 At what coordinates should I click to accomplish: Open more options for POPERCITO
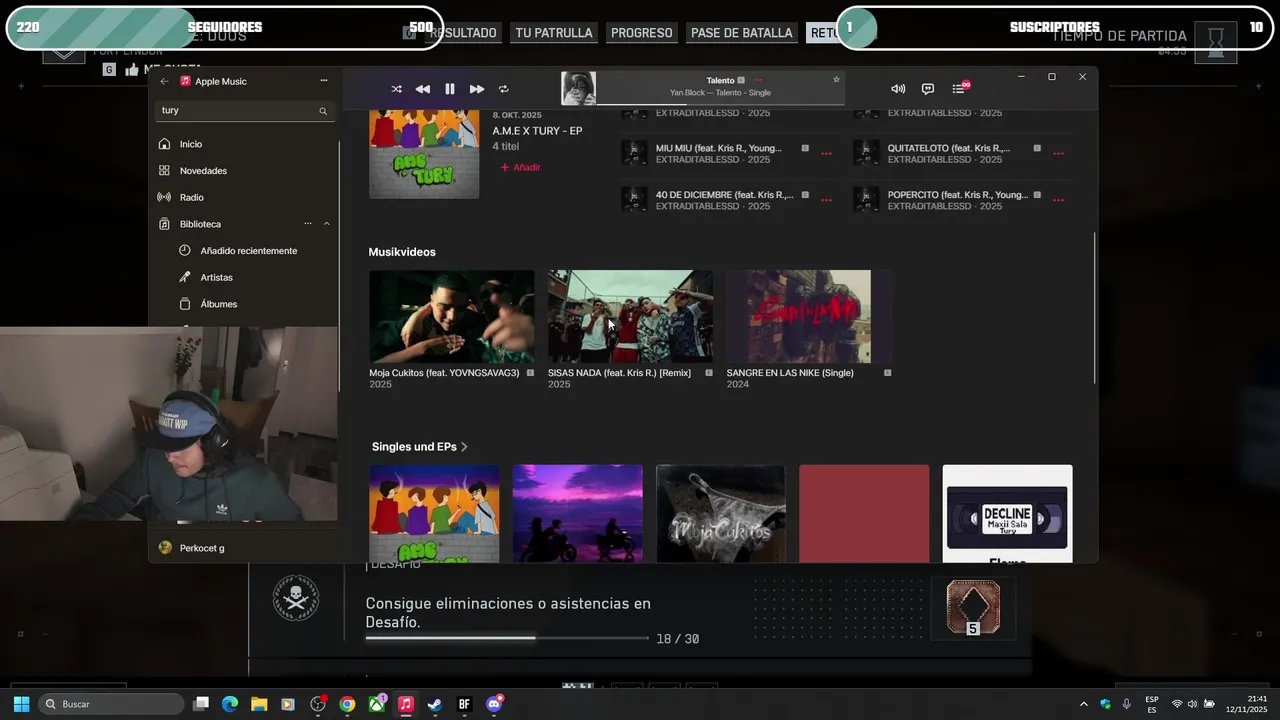[1058, 201]
